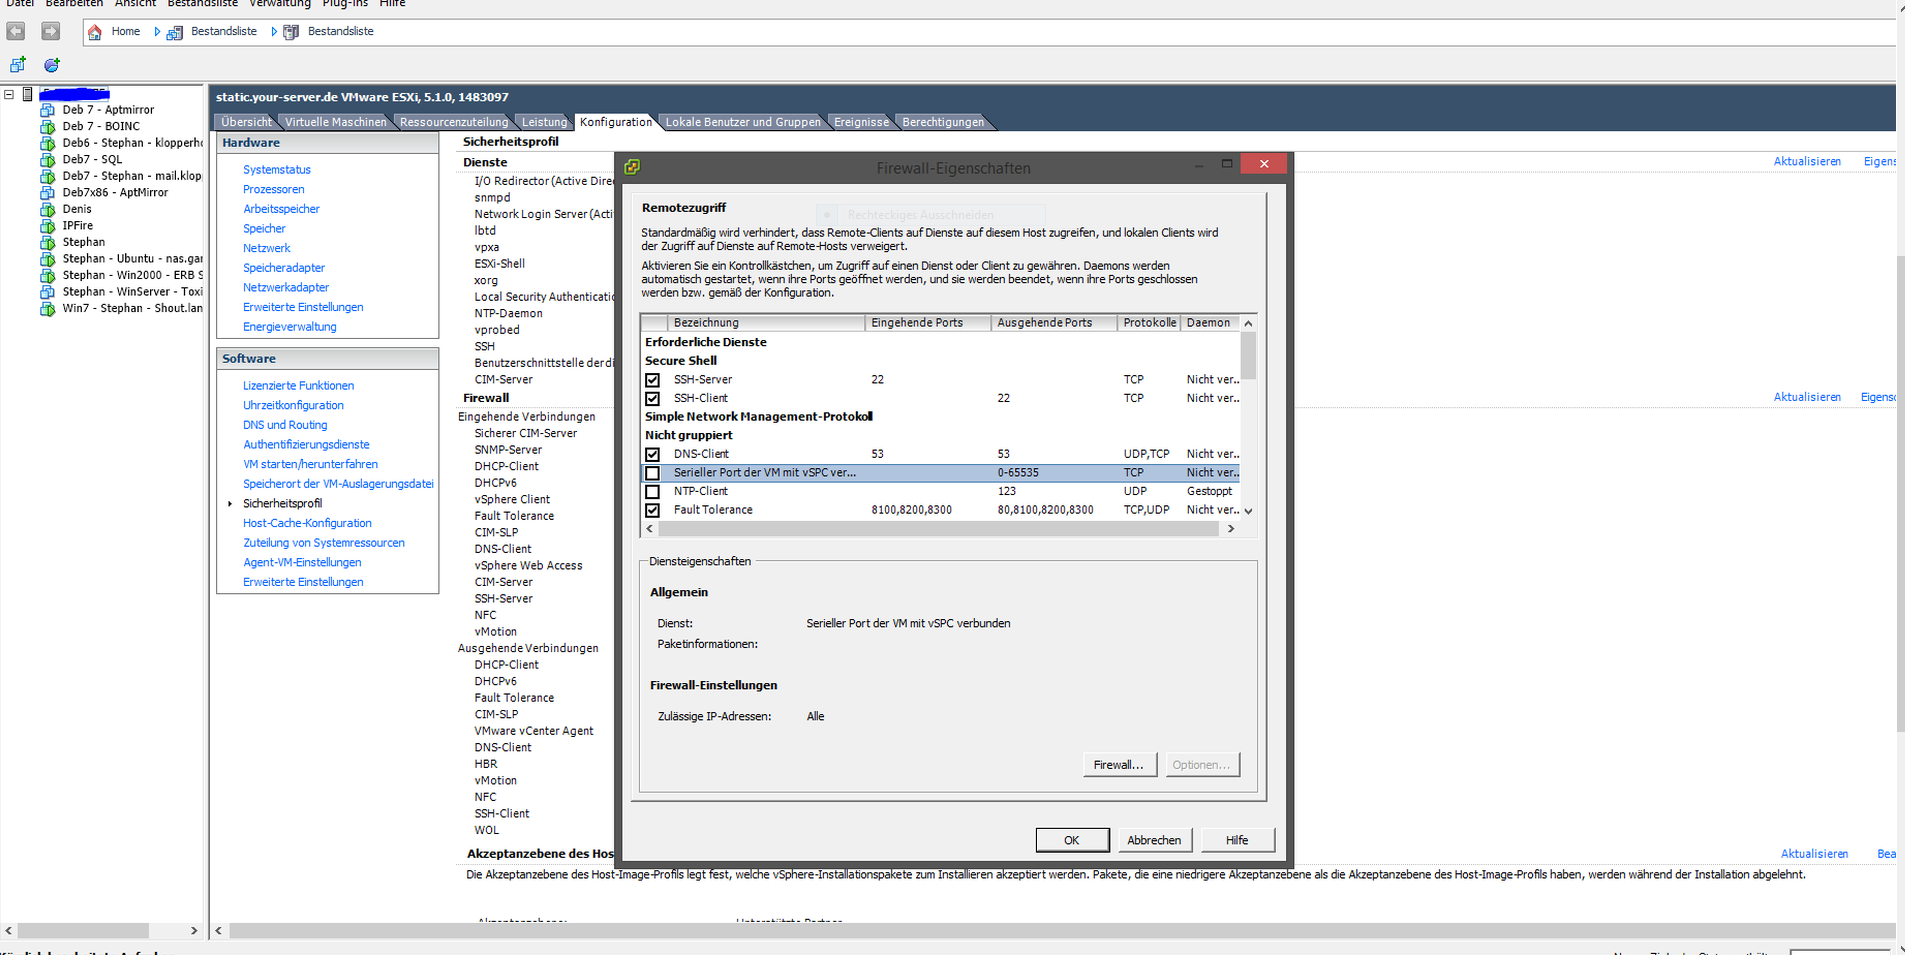Click VM icon for Stephan - Ubuntu
Image resolution: width=1905 pixels, height=955 pixels.
point(47,259)
